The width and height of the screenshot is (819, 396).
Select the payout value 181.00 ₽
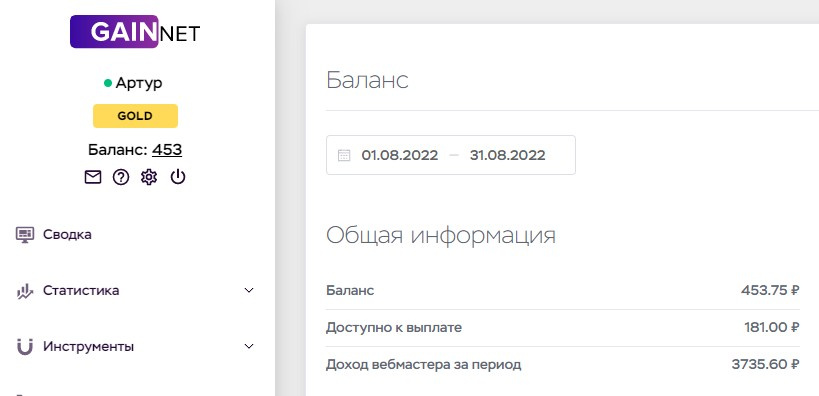772,328
